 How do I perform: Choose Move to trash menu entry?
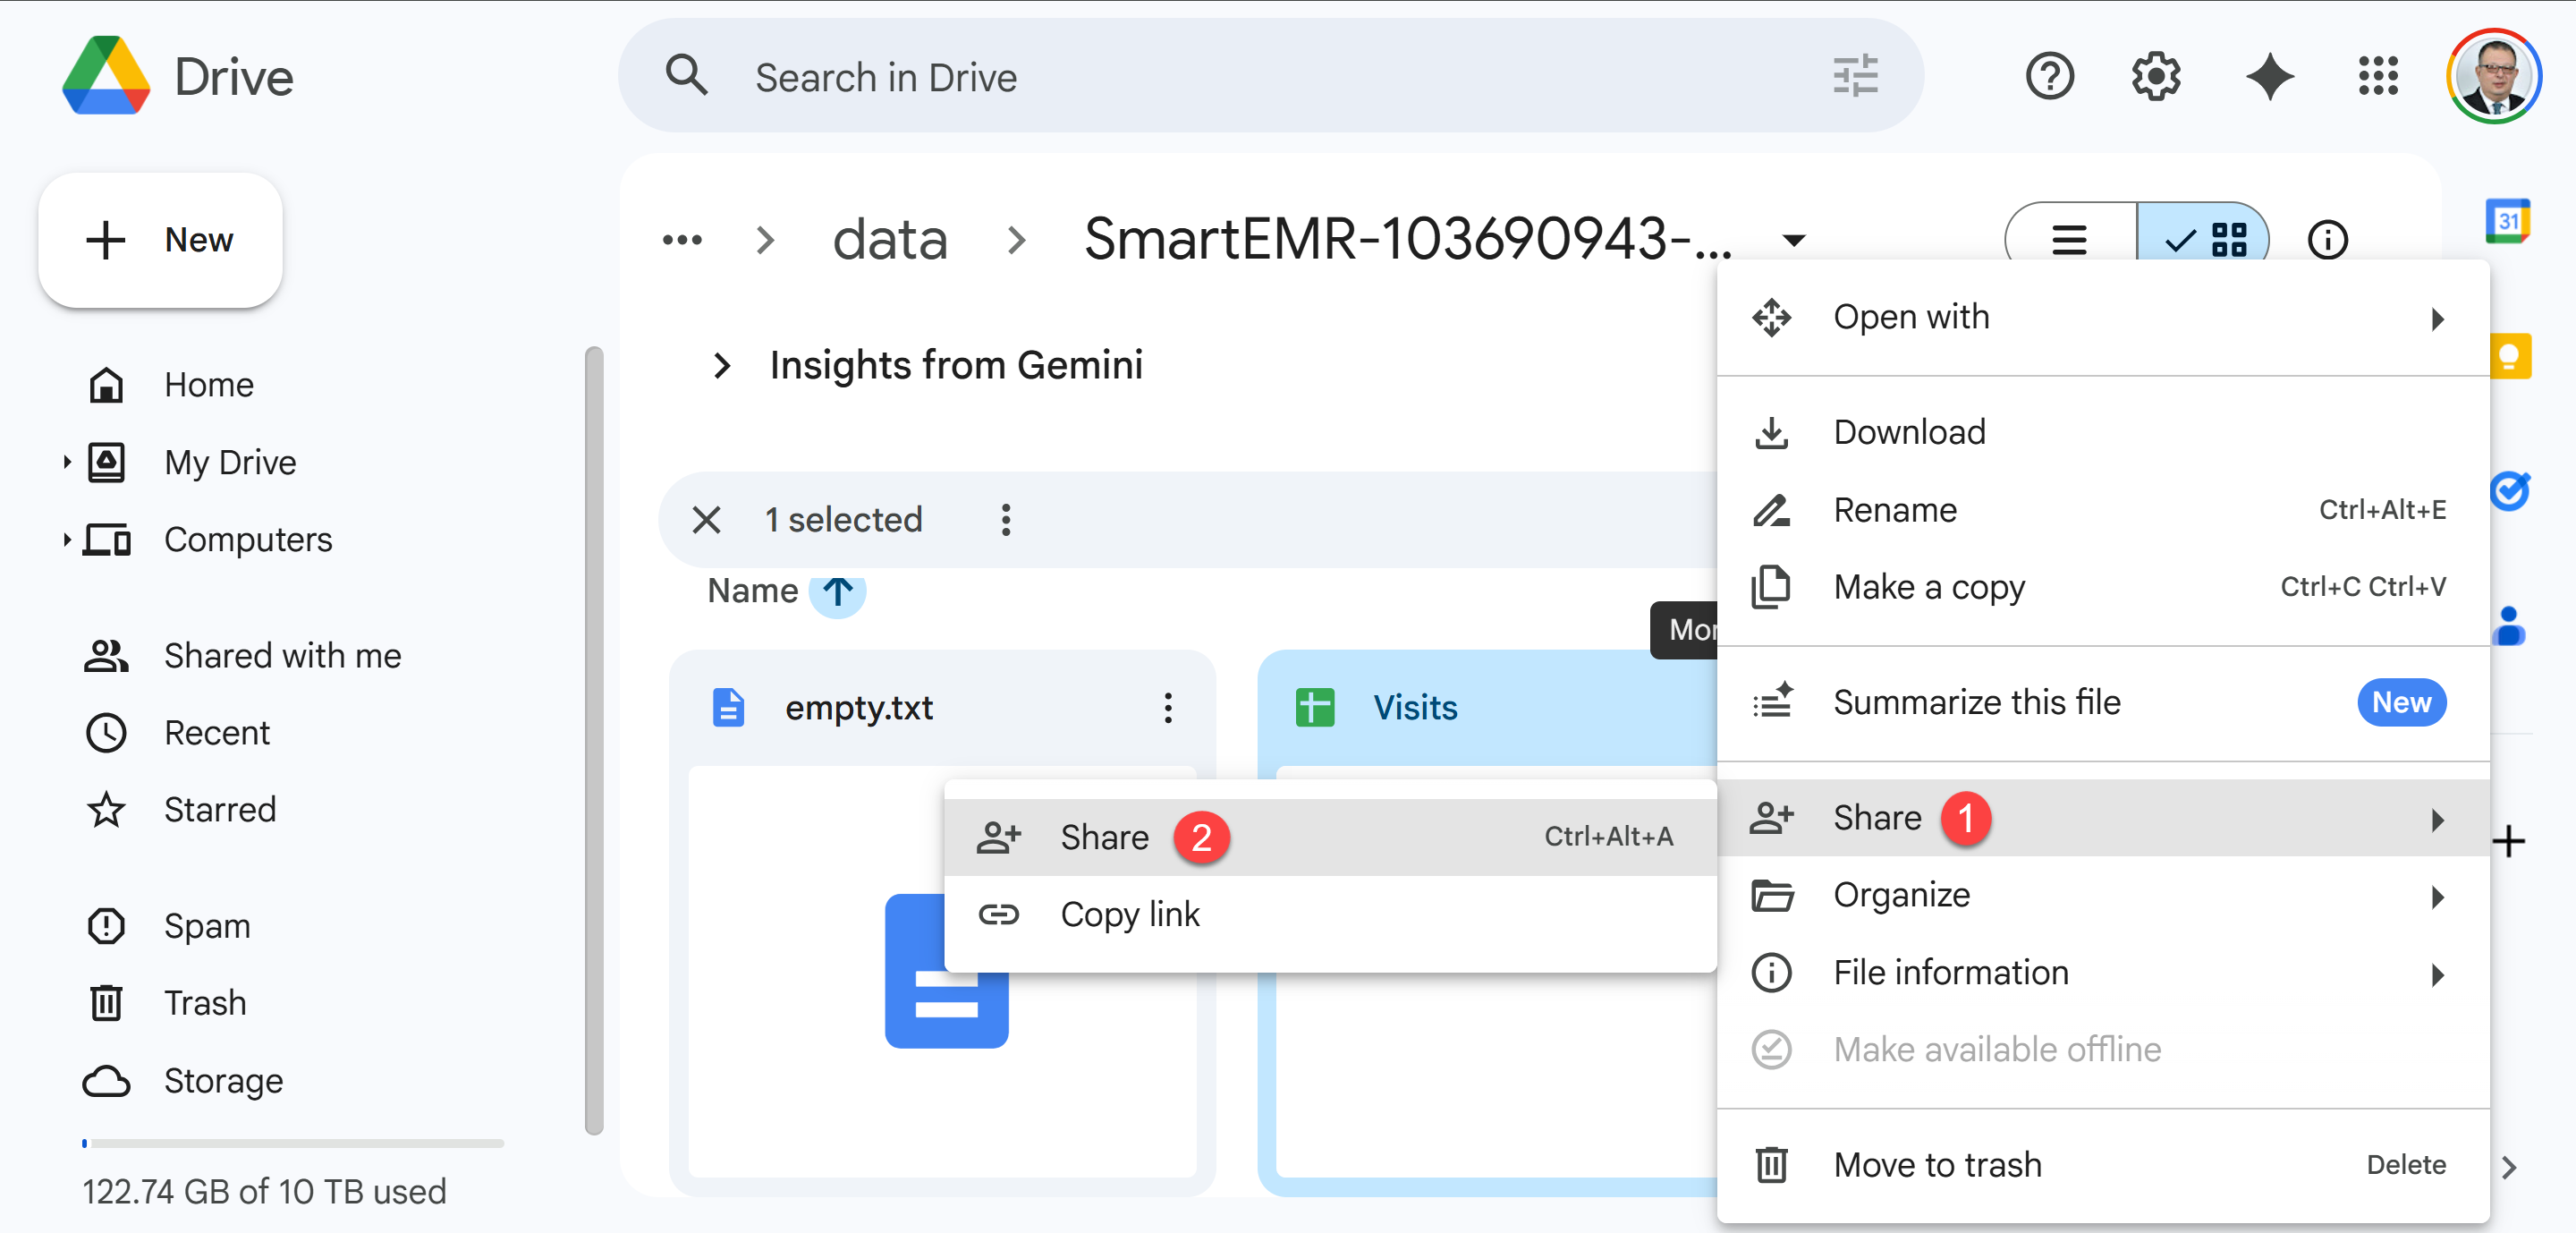[x=1936, y=1164]
